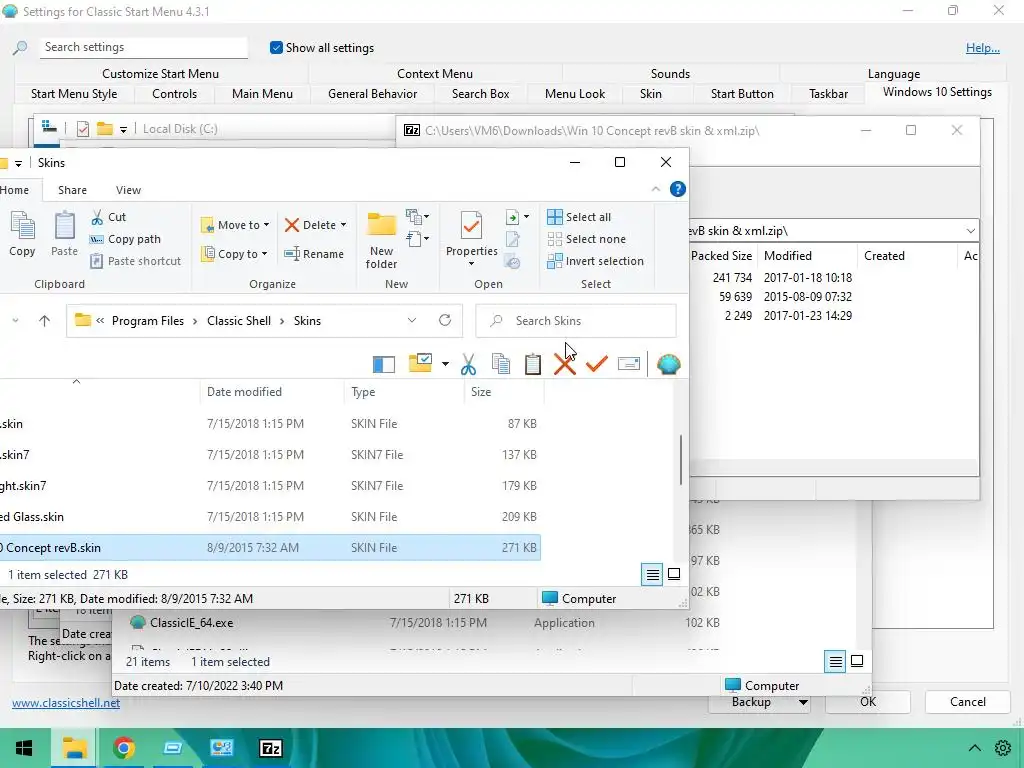
Task: Sort Skins files by Date modified column
Action: (x=271, y=392)
